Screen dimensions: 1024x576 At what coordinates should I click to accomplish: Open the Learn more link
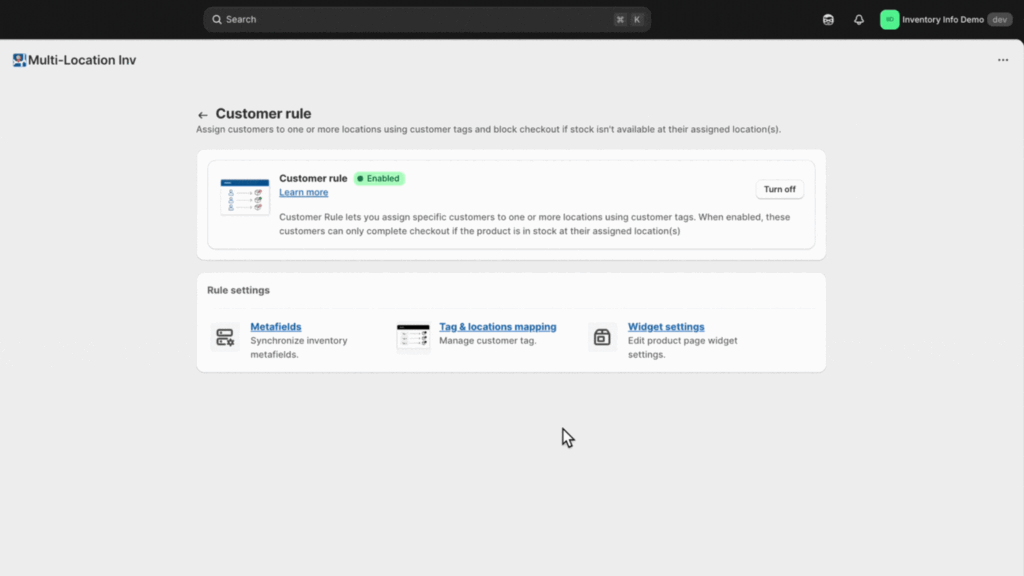click(303, 193)
